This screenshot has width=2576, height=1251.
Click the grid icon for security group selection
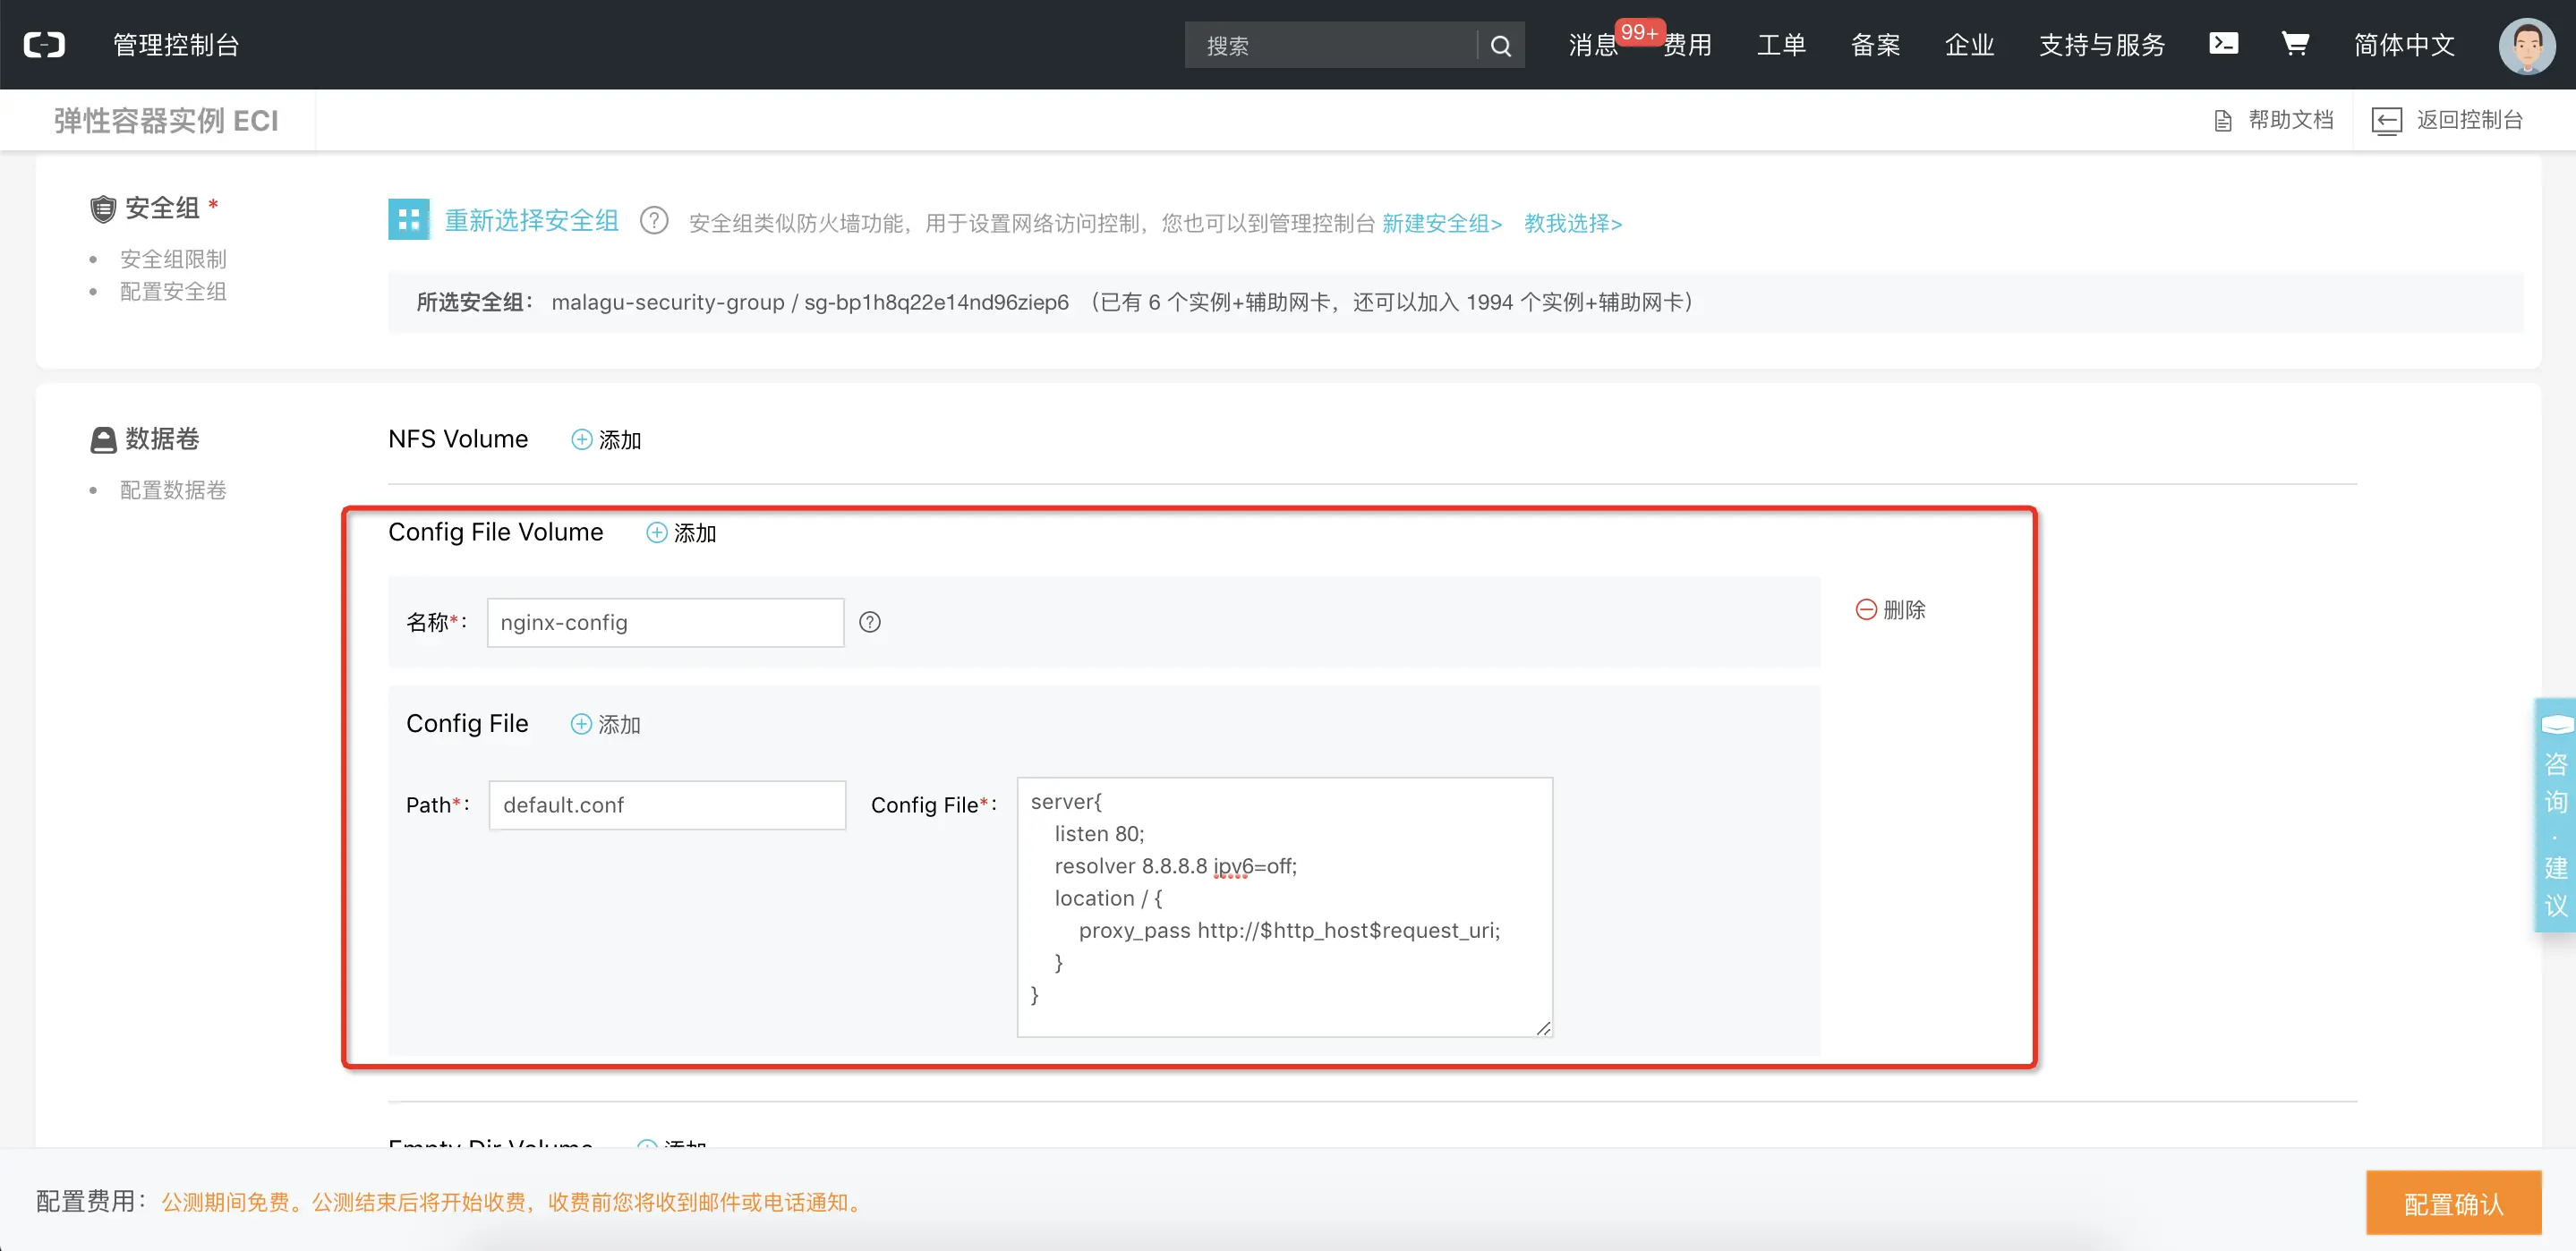pyautogui.click(x=408, y=220)
